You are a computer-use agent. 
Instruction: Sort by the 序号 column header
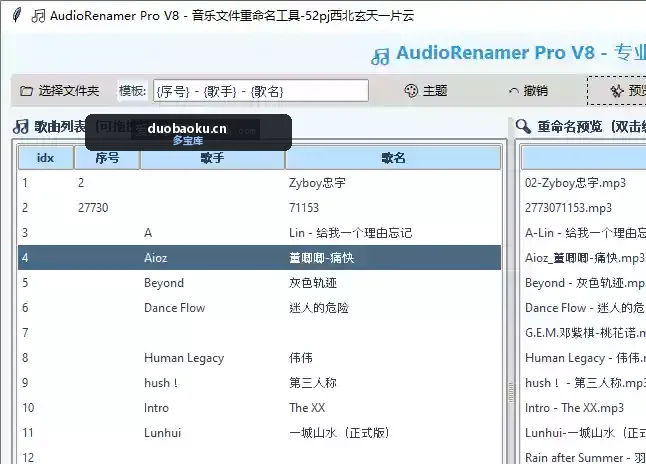[107, 158]
